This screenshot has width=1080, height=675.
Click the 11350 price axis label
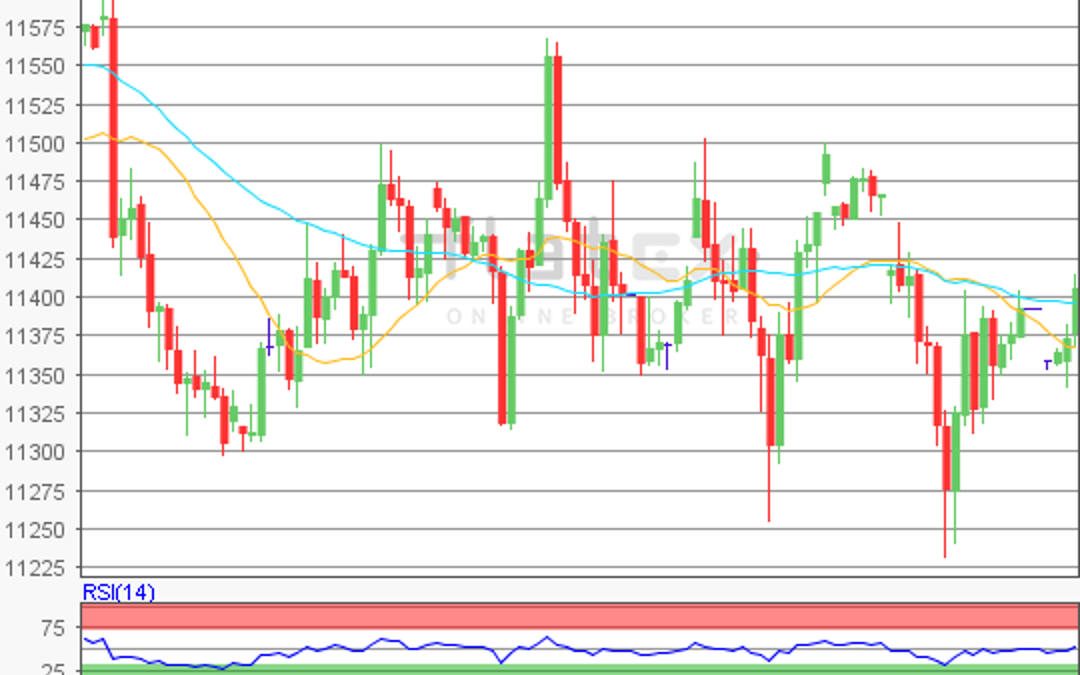pos(34,375)
